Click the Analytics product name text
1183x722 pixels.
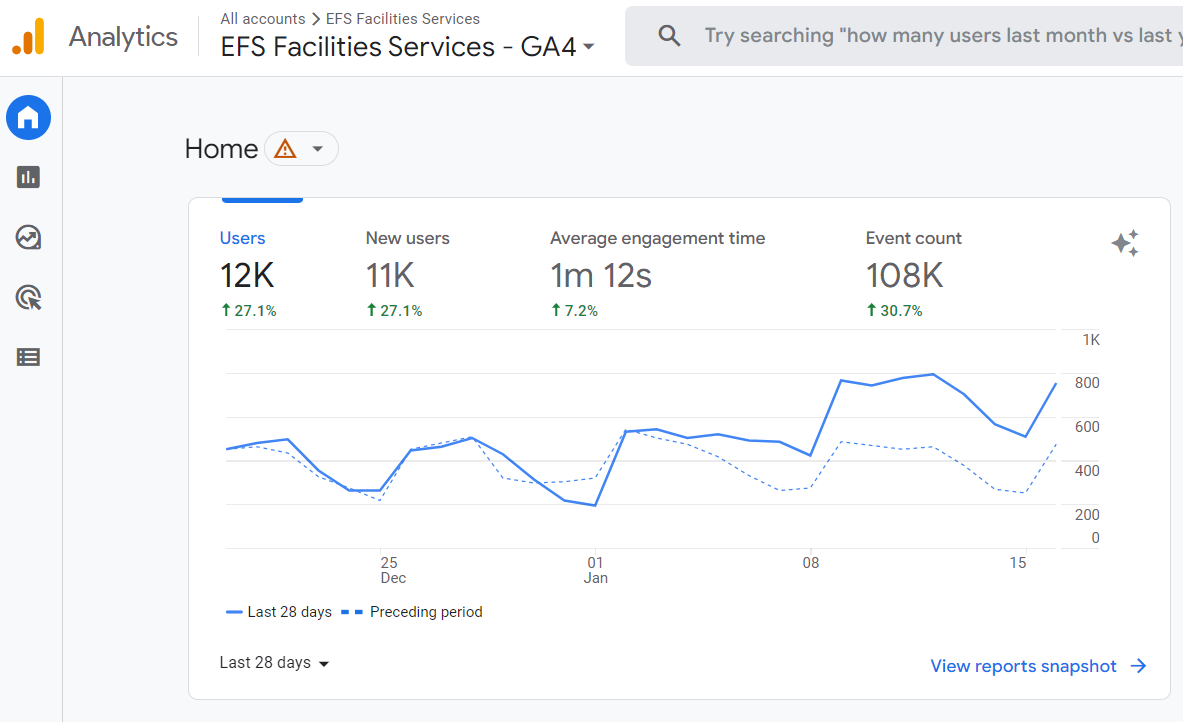tap(124, 37)
